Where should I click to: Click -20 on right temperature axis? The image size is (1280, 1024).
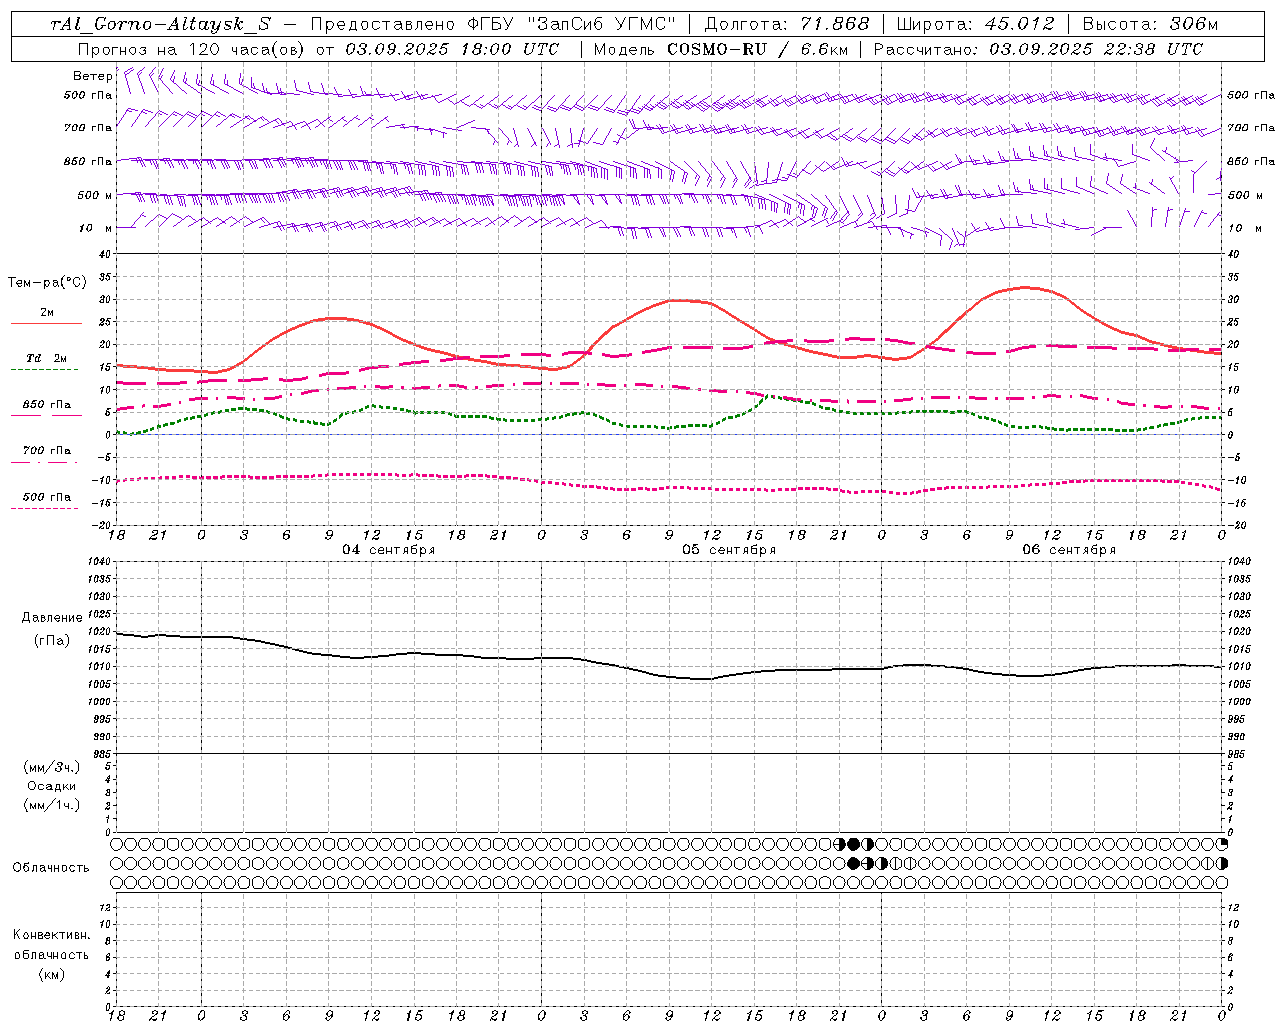1235,525
